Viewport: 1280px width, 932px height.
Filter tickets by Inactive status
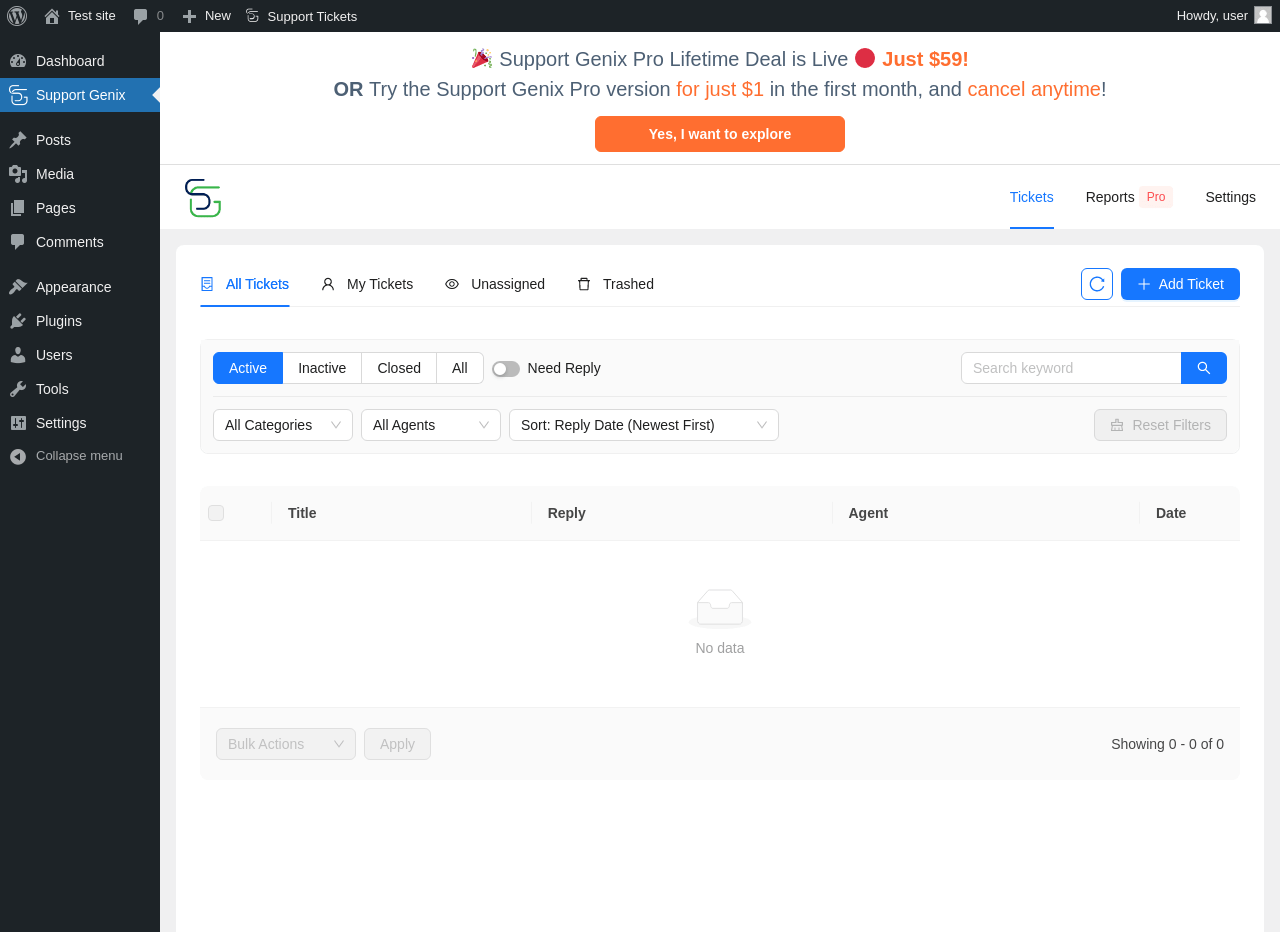coord(322,368)
